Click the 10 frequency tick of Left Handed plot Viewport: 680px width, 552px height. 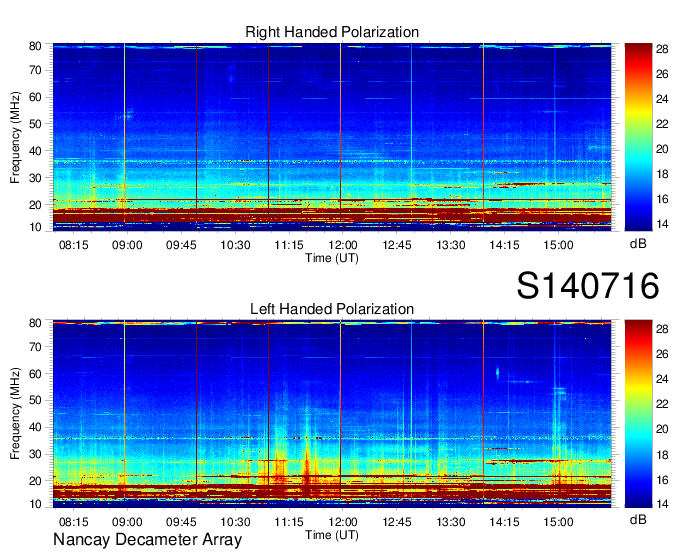(35, 504)
